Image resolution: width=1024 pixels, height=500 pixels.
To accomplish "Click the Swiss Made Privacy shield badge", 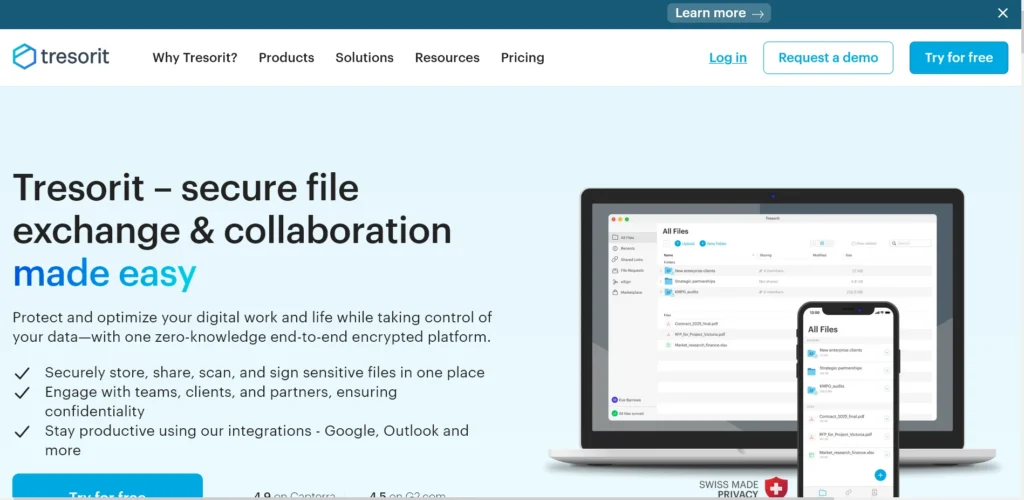I will 775,488.
